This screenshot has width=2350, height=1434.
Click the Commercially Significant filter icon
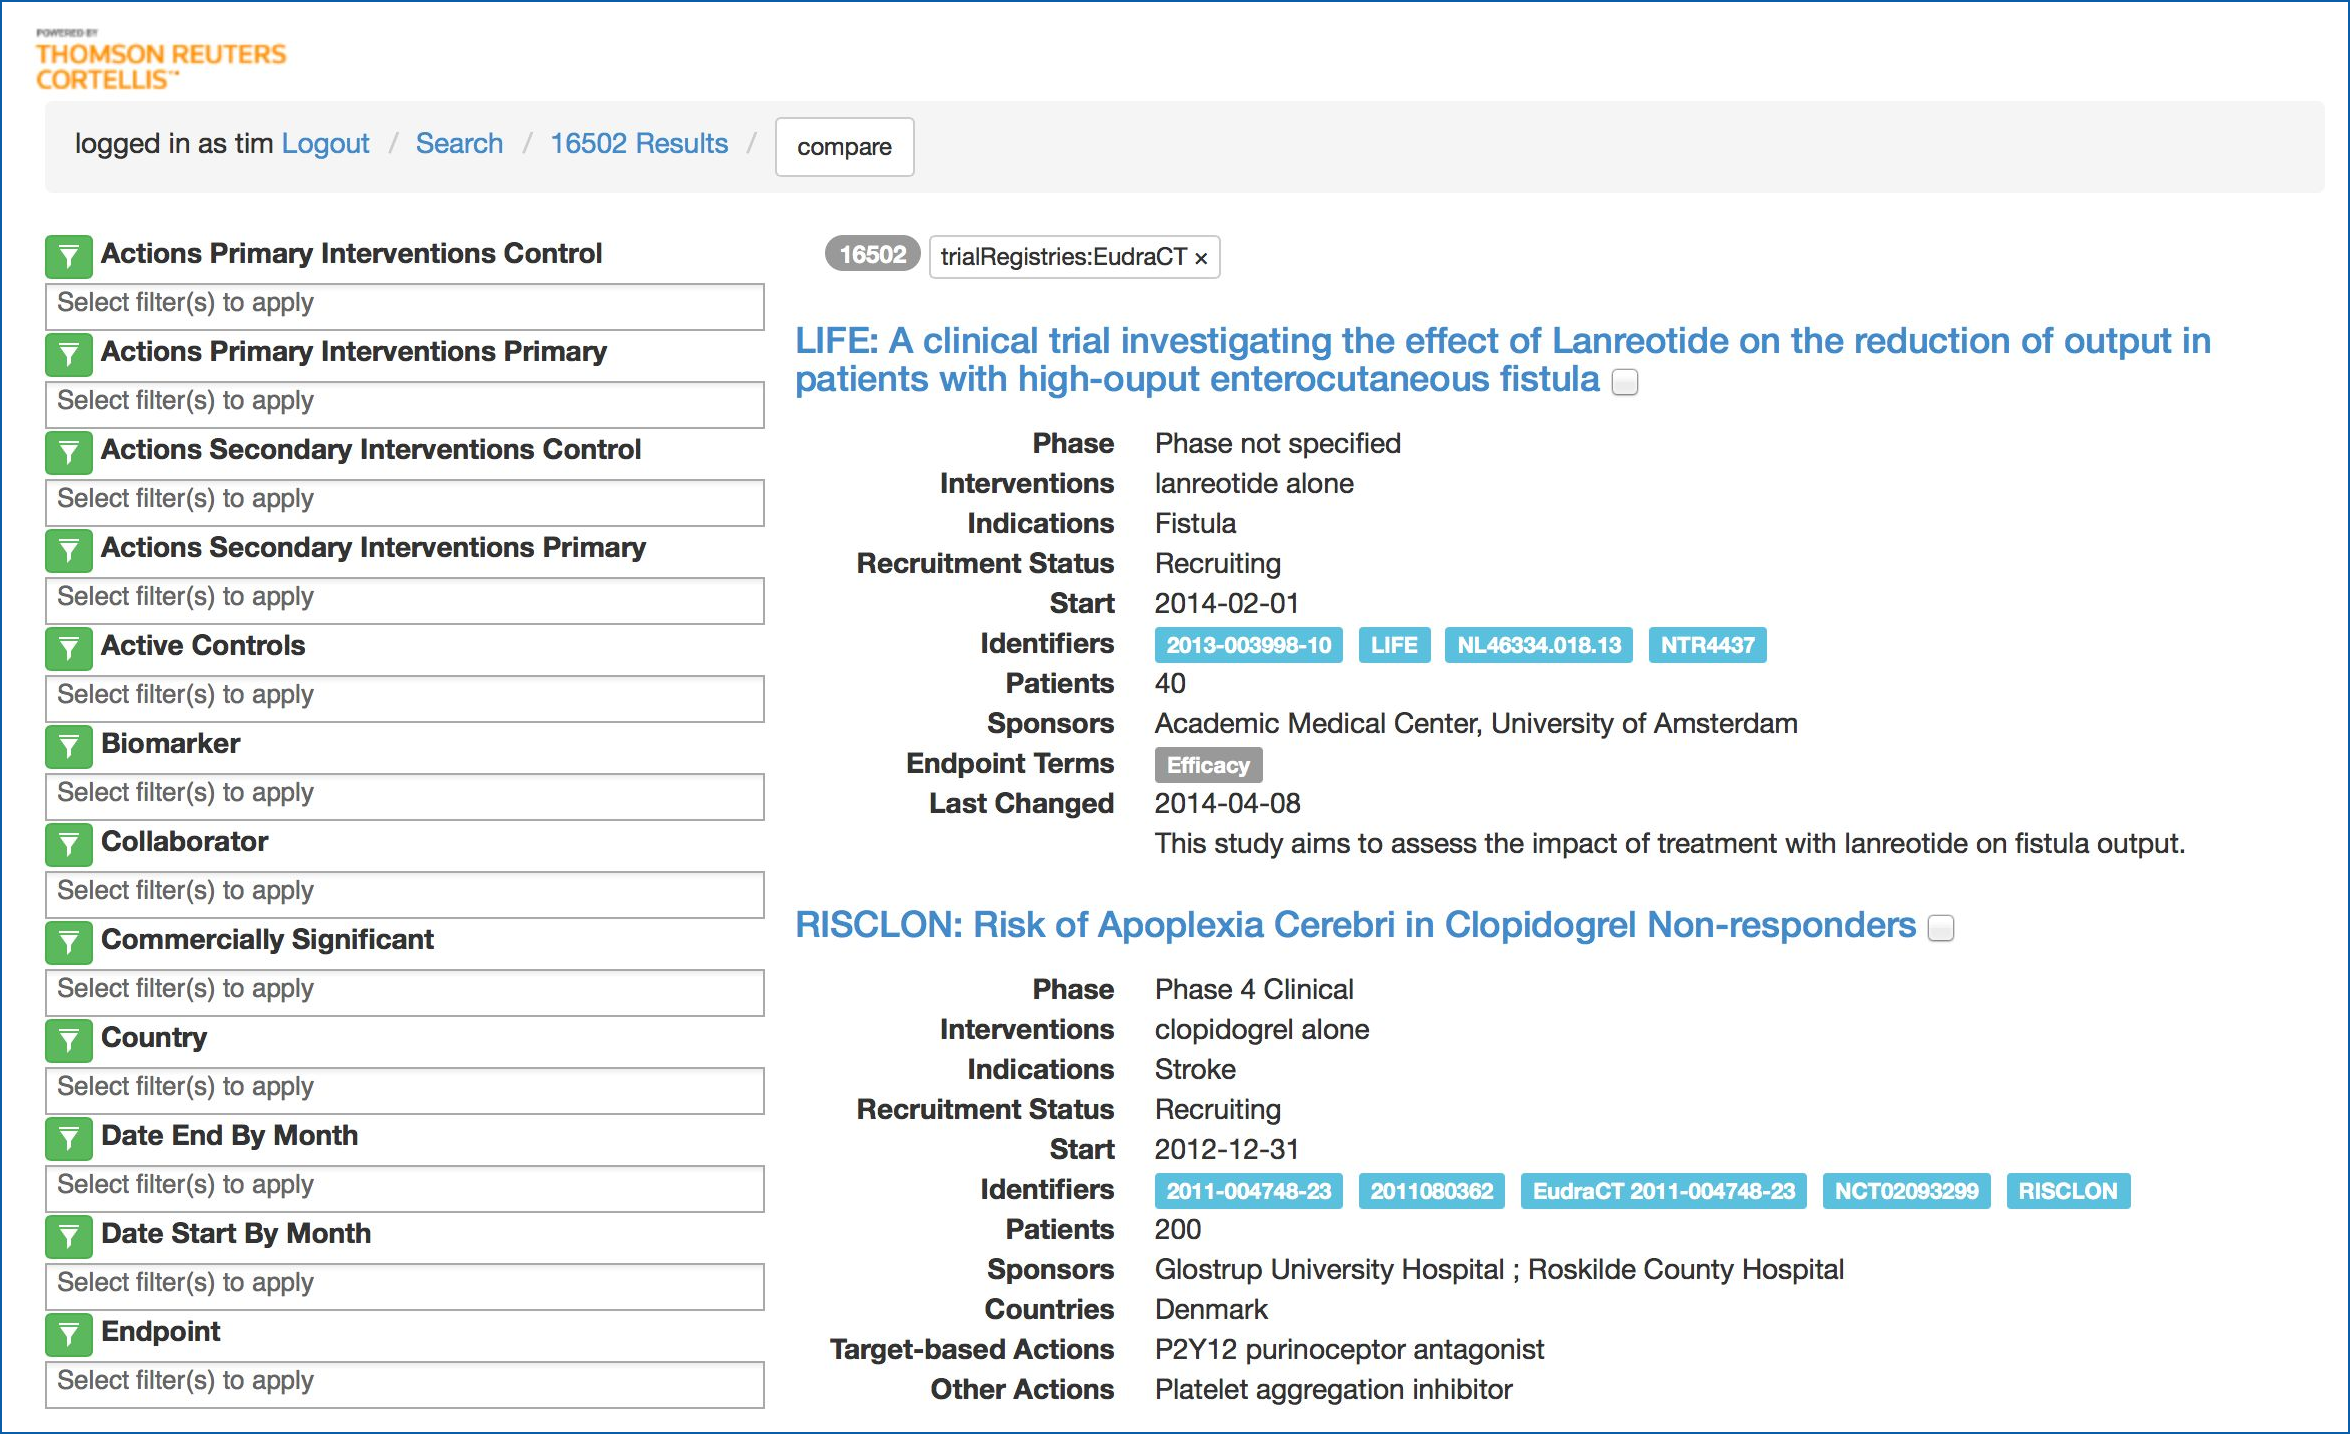68,942
